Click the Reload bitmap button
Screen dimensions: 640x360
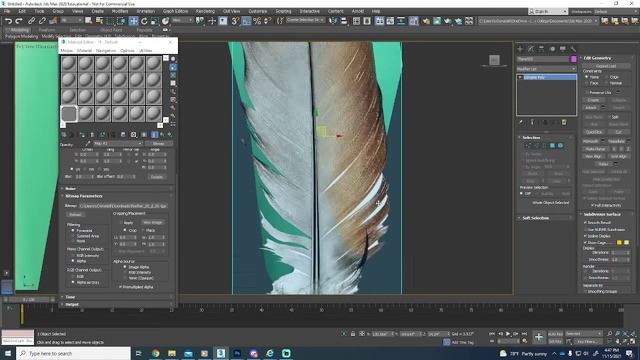pyautogui.click(x=75, y=214)
